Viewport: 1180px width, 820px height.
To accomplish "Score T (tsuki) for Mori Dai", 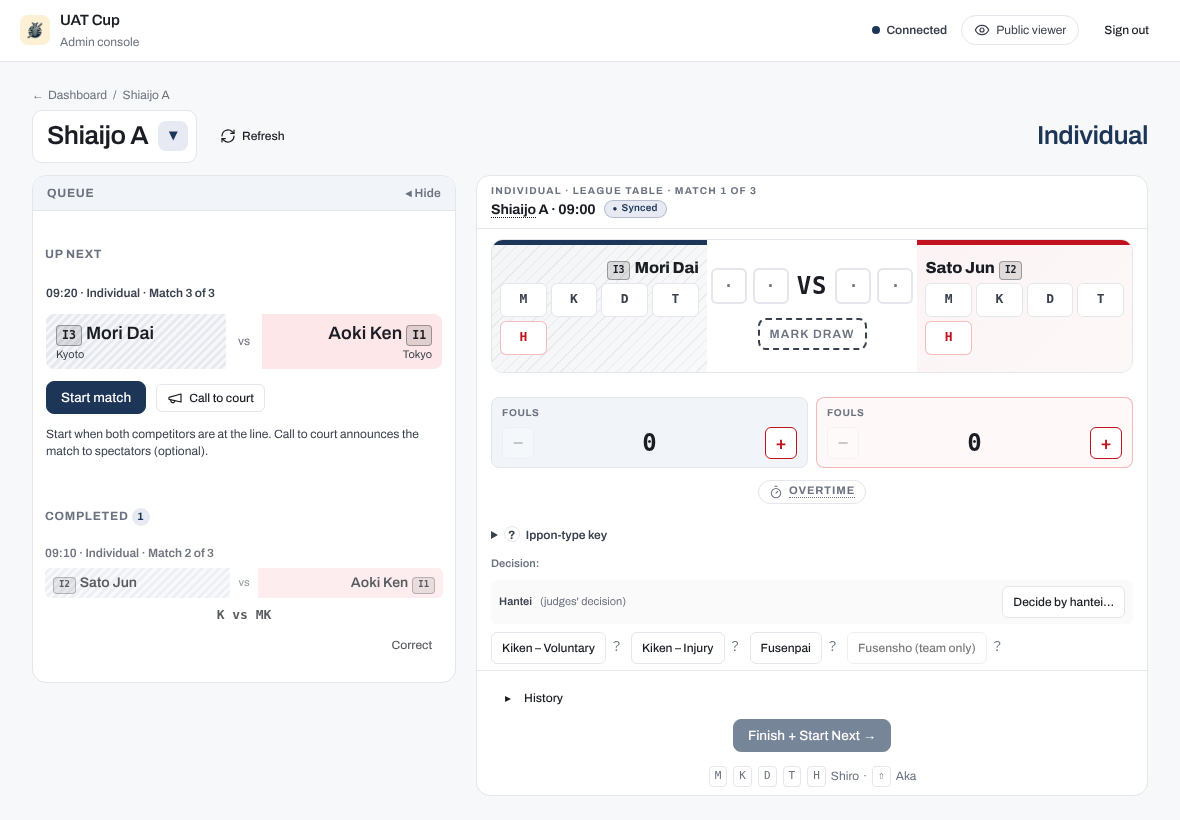I will [x=675, y=299].
